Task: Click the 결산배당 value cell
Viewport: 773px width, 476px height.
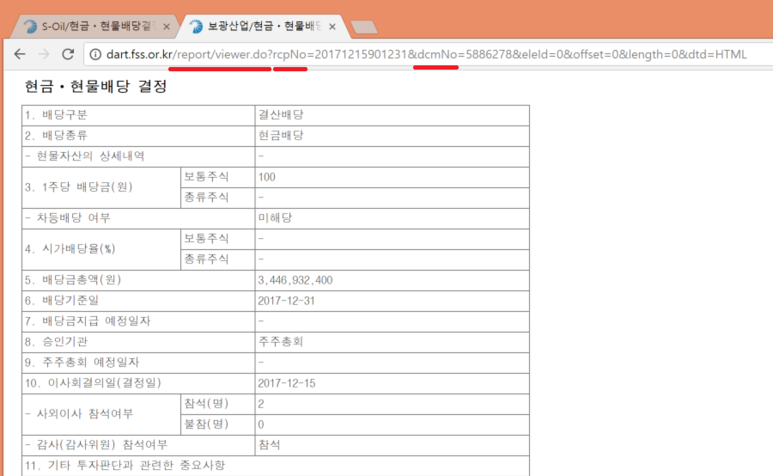Action: tap(392, 115)
